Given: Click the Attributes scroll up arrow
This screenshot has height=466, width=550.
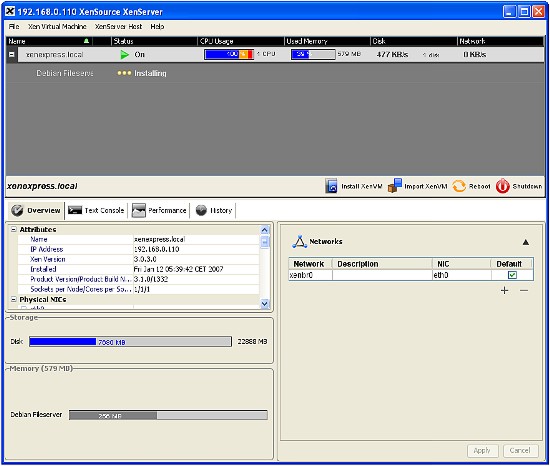Looking at the screenshot, I should (264, 230).
